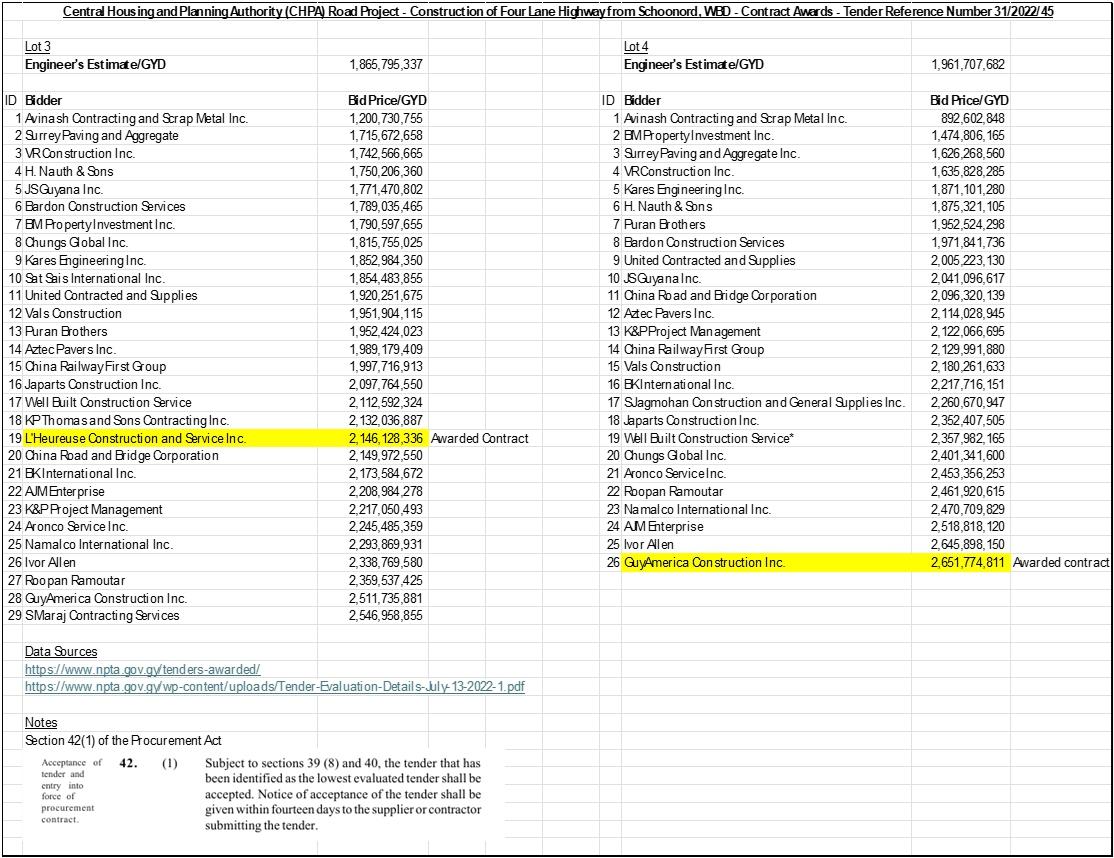Click the highlighted bid 2,146,128,336
Screen dimensions: 1114x858
(x=386, y=438)
